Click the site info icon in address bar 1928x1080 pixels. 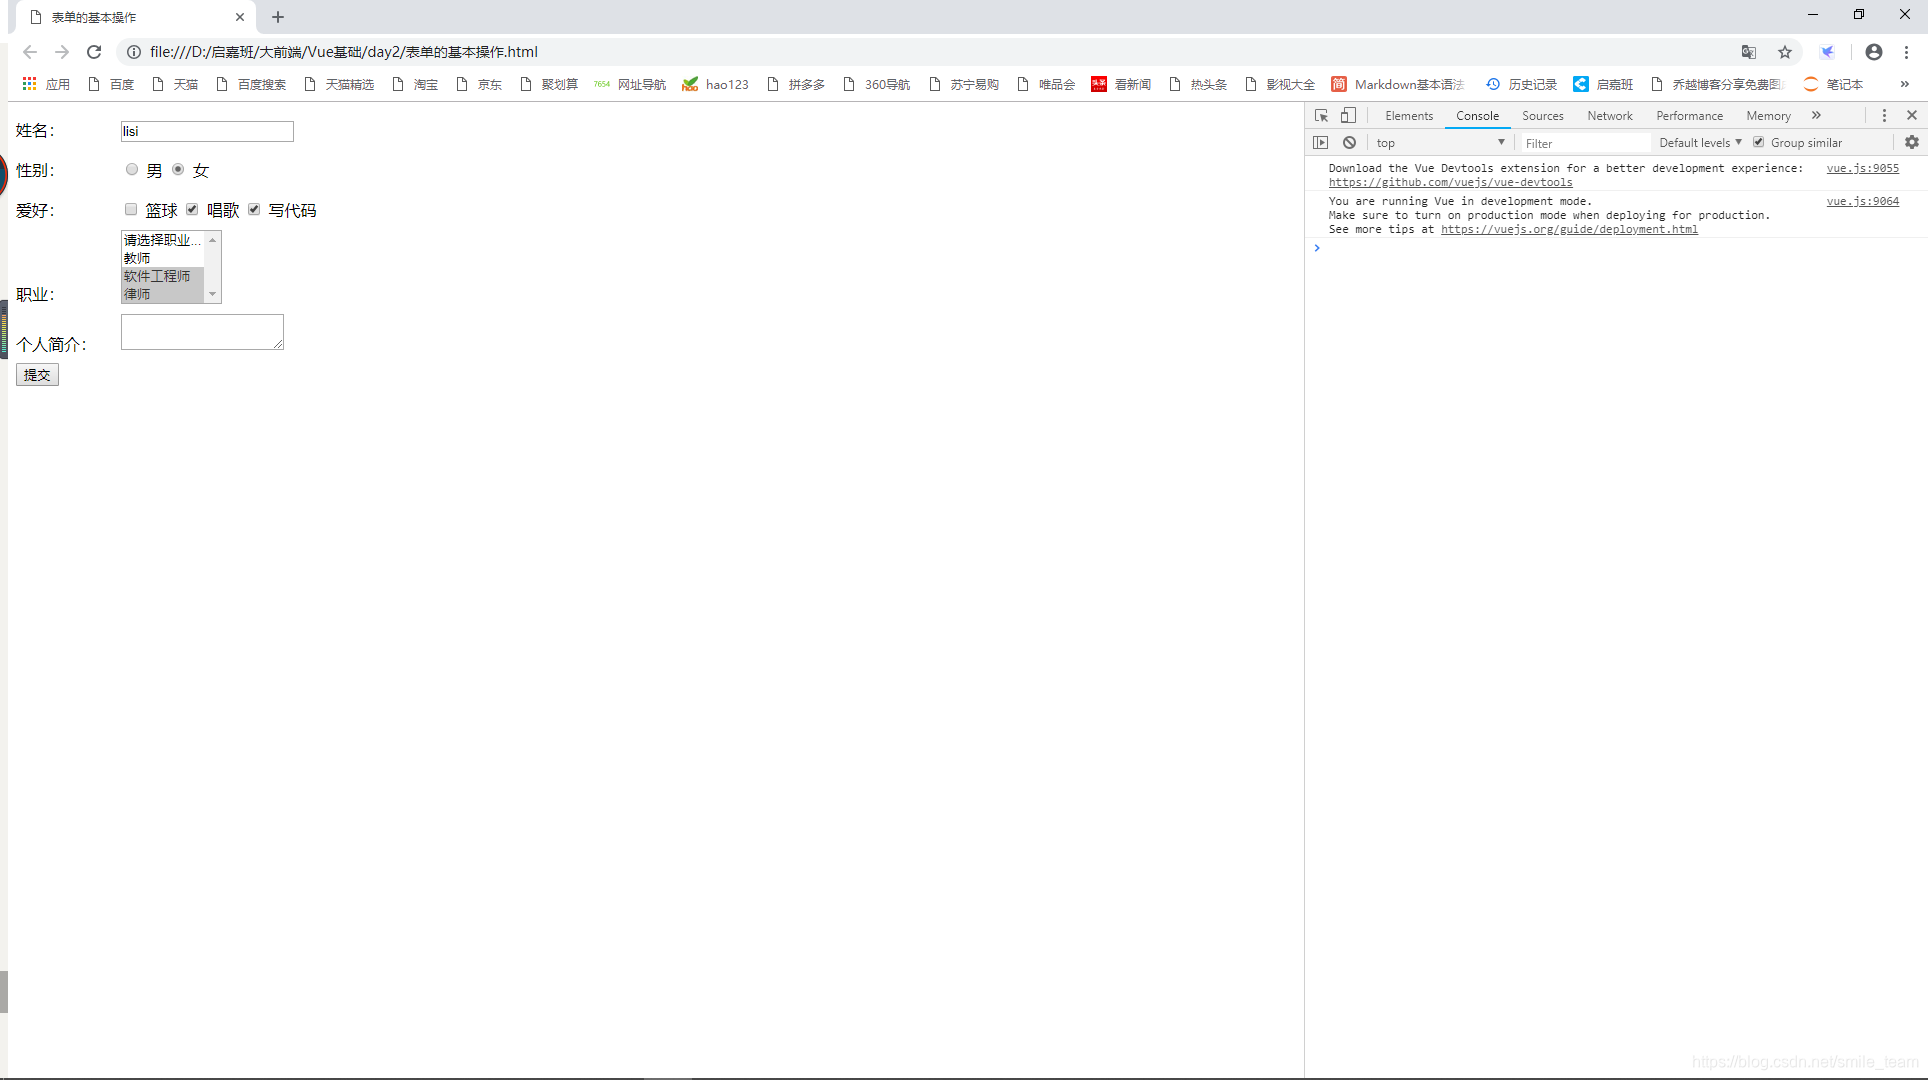click(x=134, y=52)
